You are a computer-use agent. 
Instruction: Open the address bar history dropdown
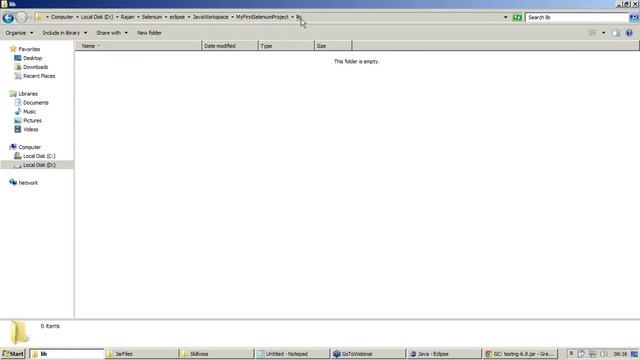[x=506, y=17]
